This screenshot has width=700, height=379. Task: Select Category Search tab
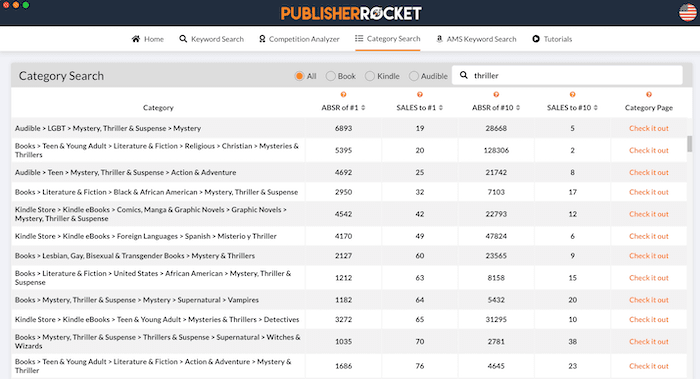click(x=388, y=39)
